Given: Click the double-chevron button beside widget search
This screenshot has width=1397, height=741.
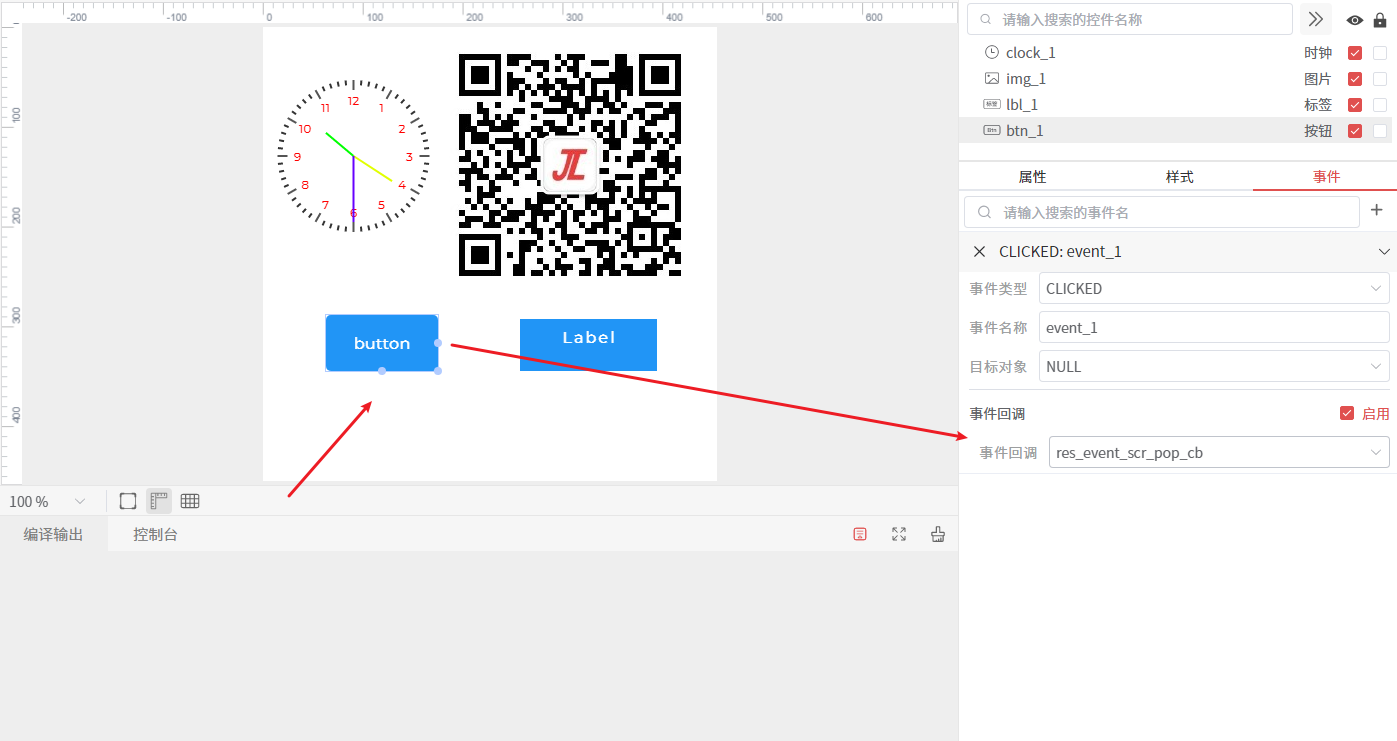Looking at the screenshot, I should 1316,19.
